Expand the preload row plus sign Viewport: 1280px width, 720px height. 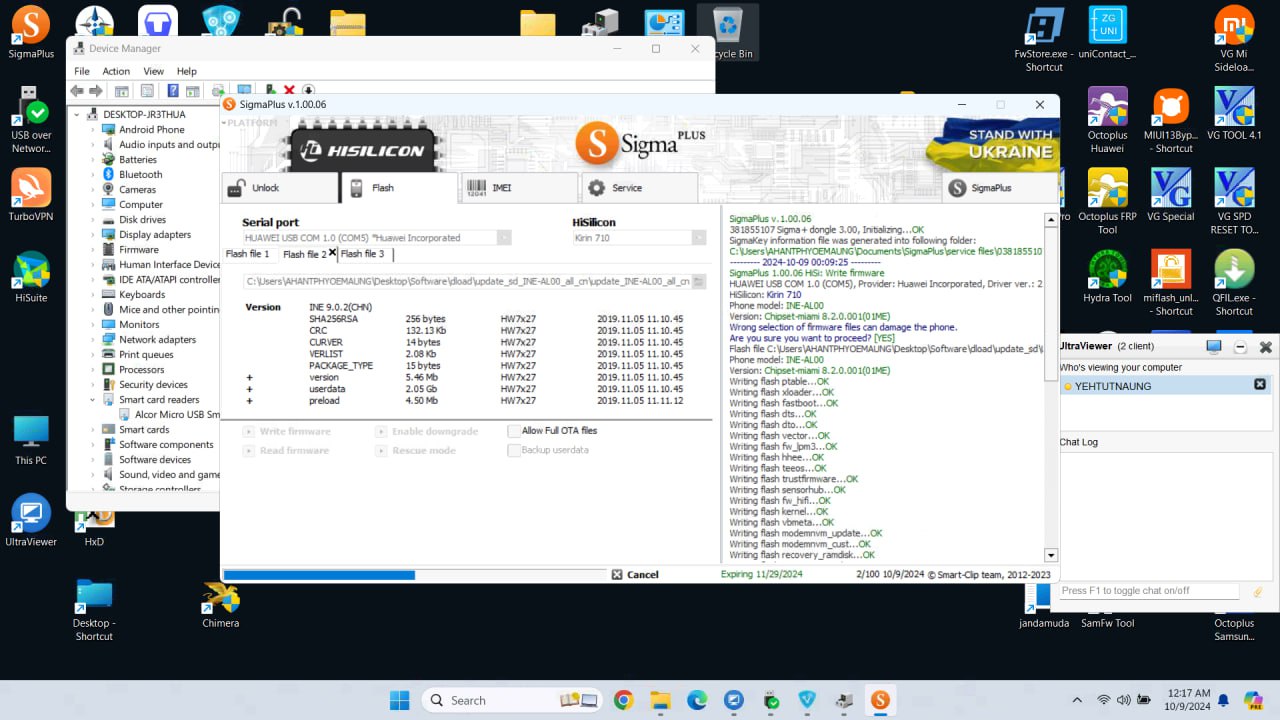click(249, 401)
